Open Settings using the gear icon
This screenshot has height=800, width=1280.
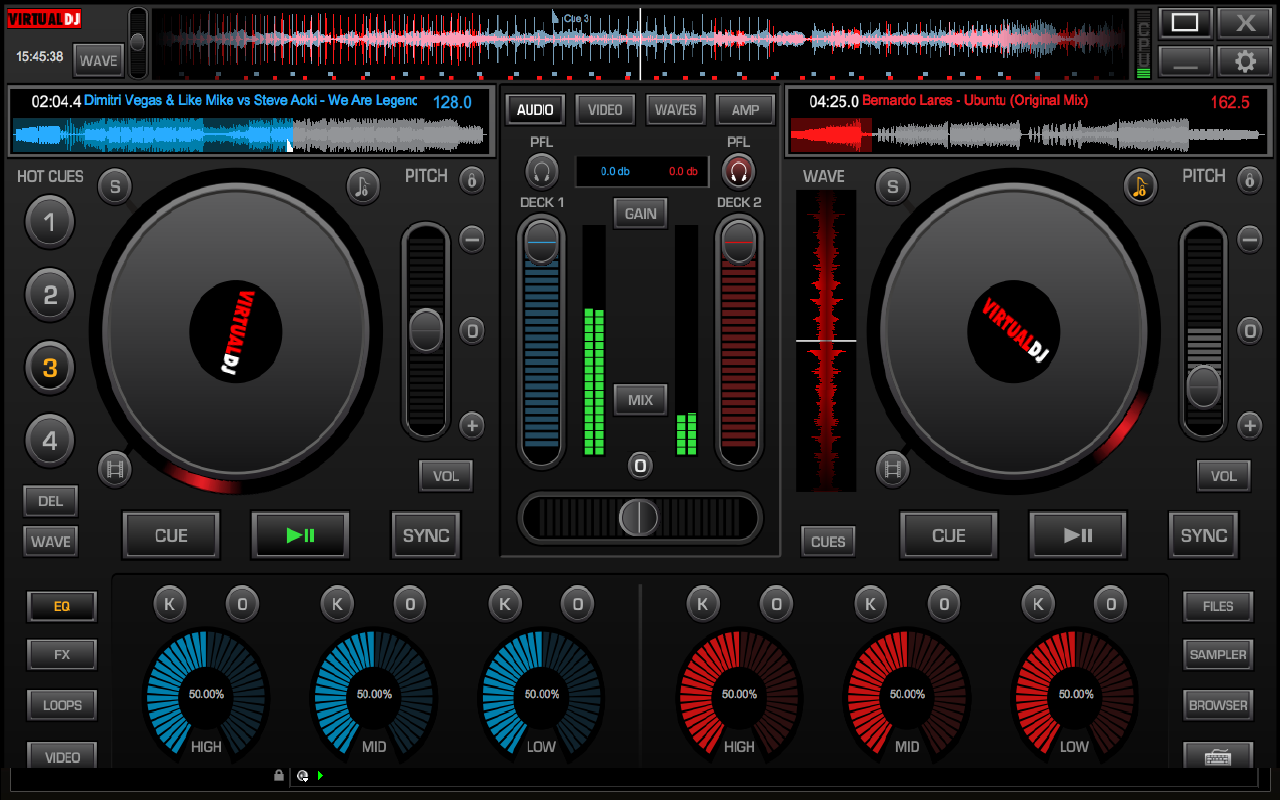[x=1245, y=60]
